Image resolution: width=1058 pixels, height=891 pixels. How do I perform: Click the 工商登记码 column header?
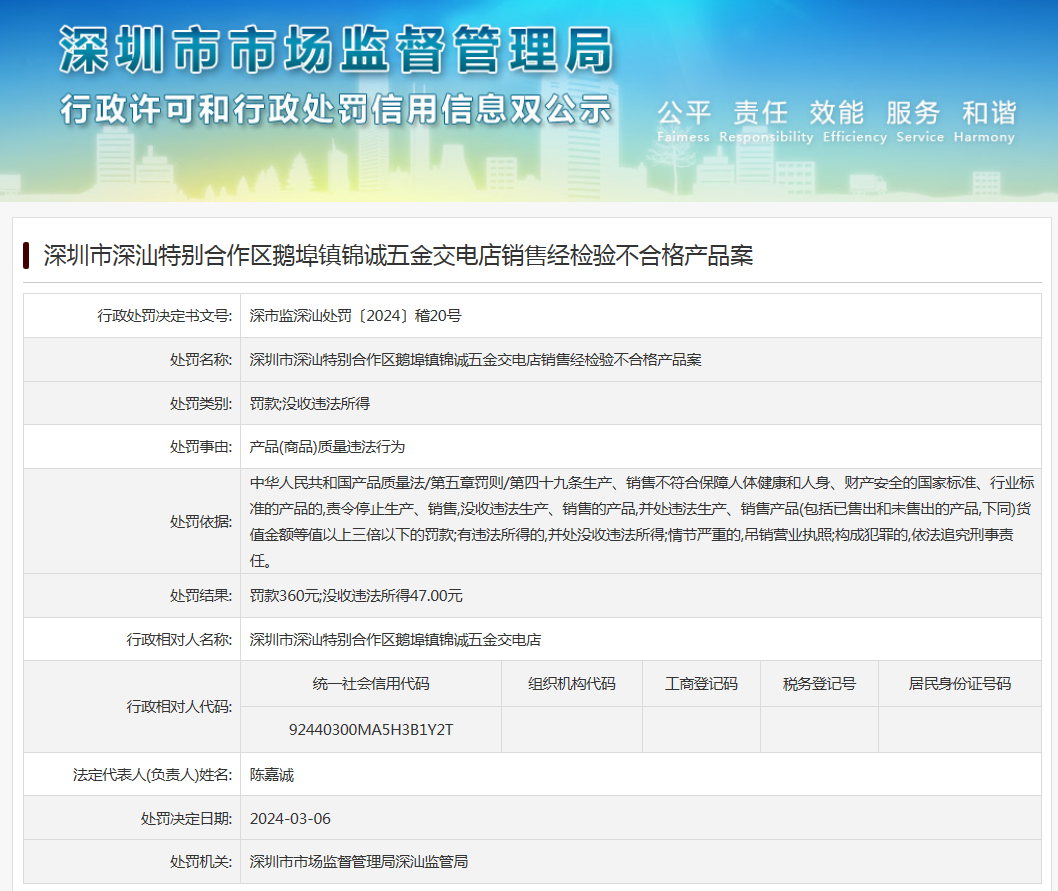pos(702,684)
